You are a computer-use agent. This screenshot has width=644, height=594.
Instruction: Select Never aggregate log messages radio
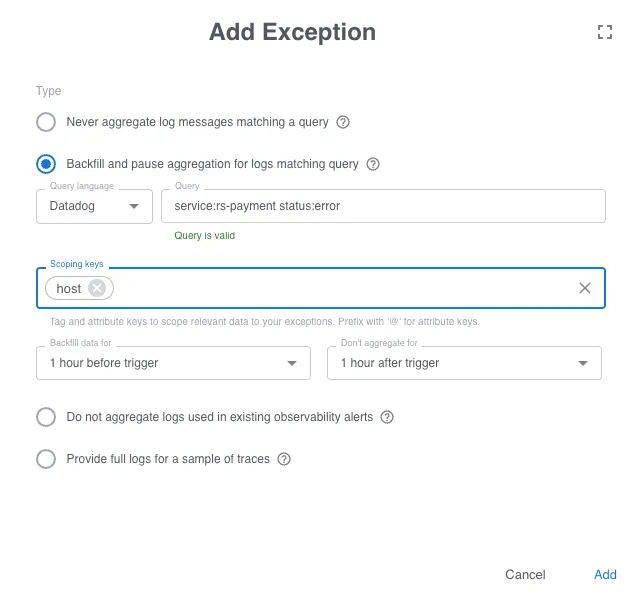click(46, 122)
